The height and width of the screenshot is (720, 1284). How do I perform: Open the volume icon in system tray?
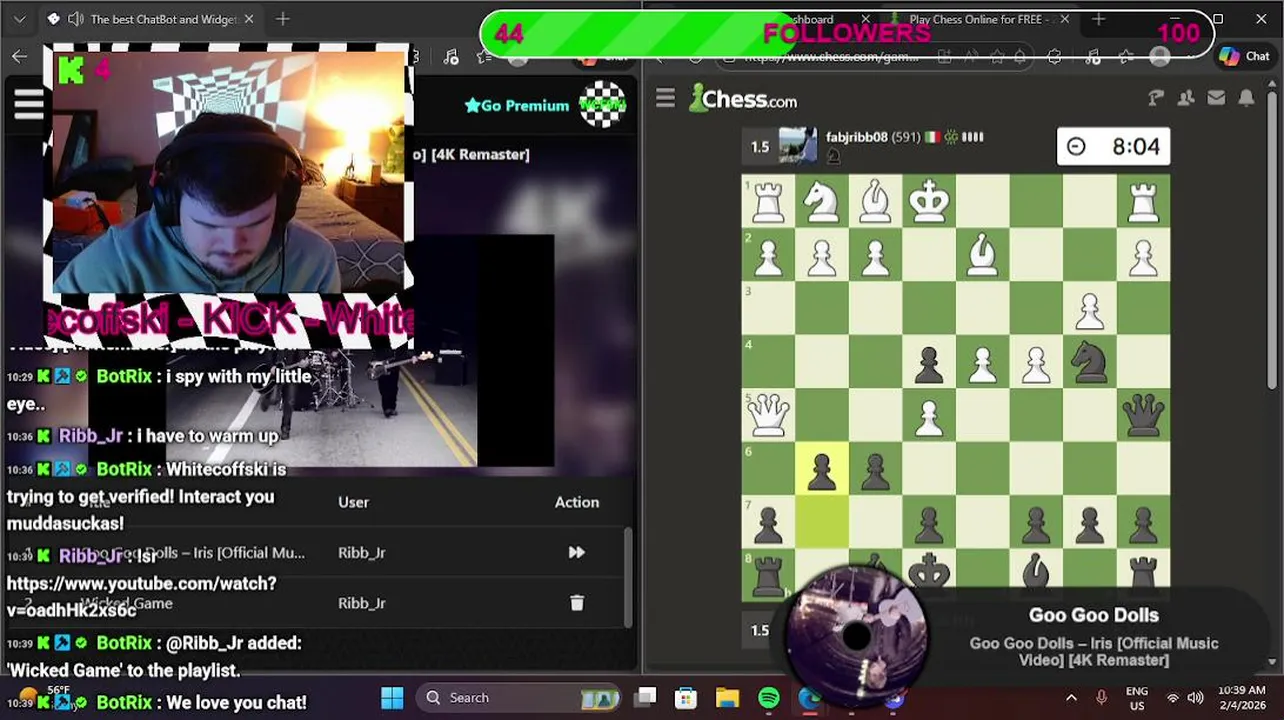coord(1195,698)
